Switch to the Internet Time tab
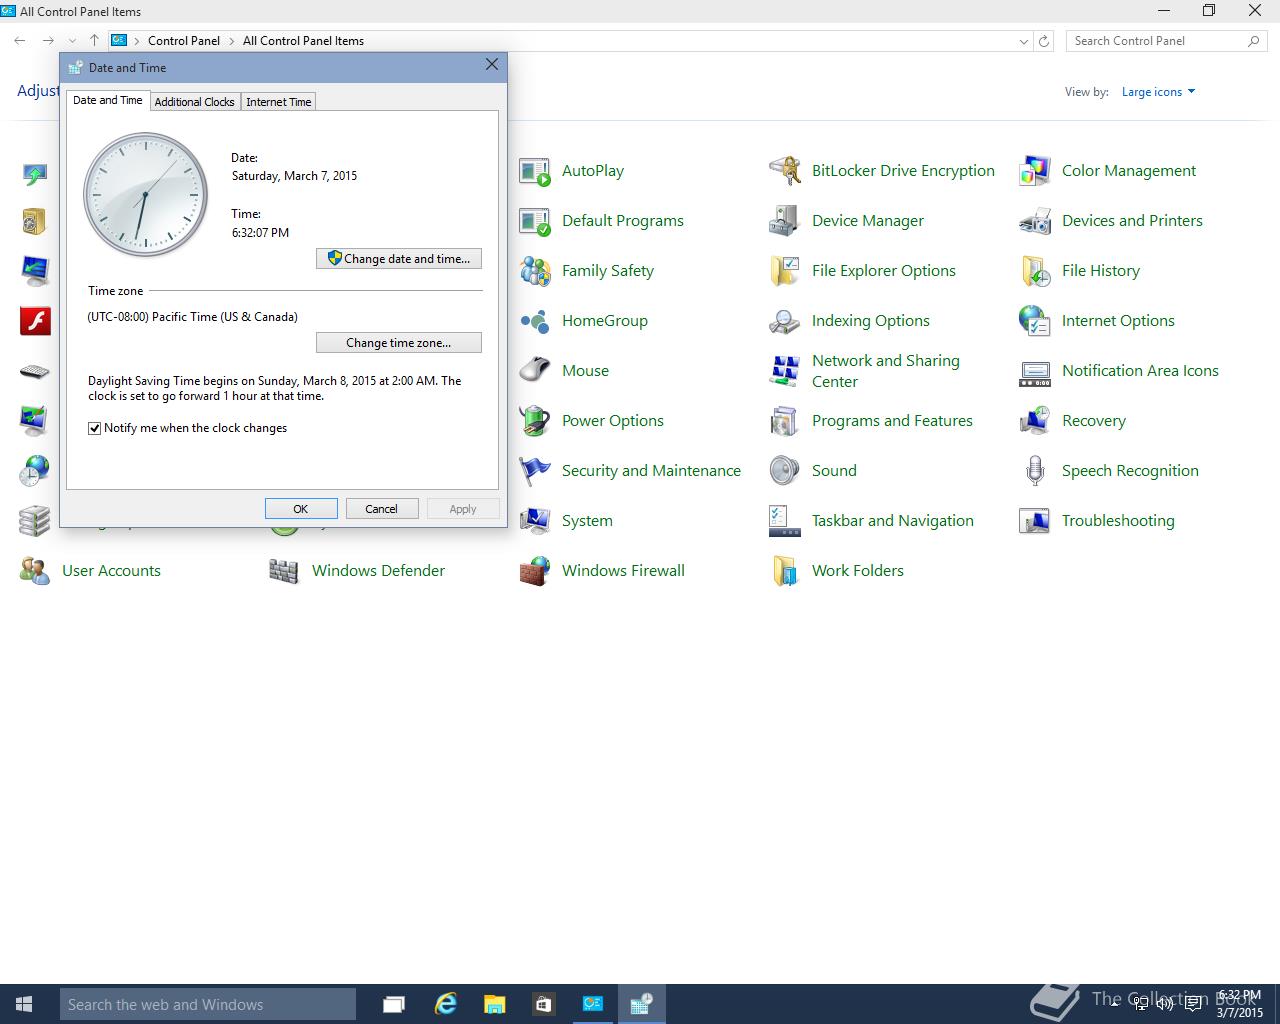The width and height of the screenshot is (1280, 1024). click(x=278, y=102)
